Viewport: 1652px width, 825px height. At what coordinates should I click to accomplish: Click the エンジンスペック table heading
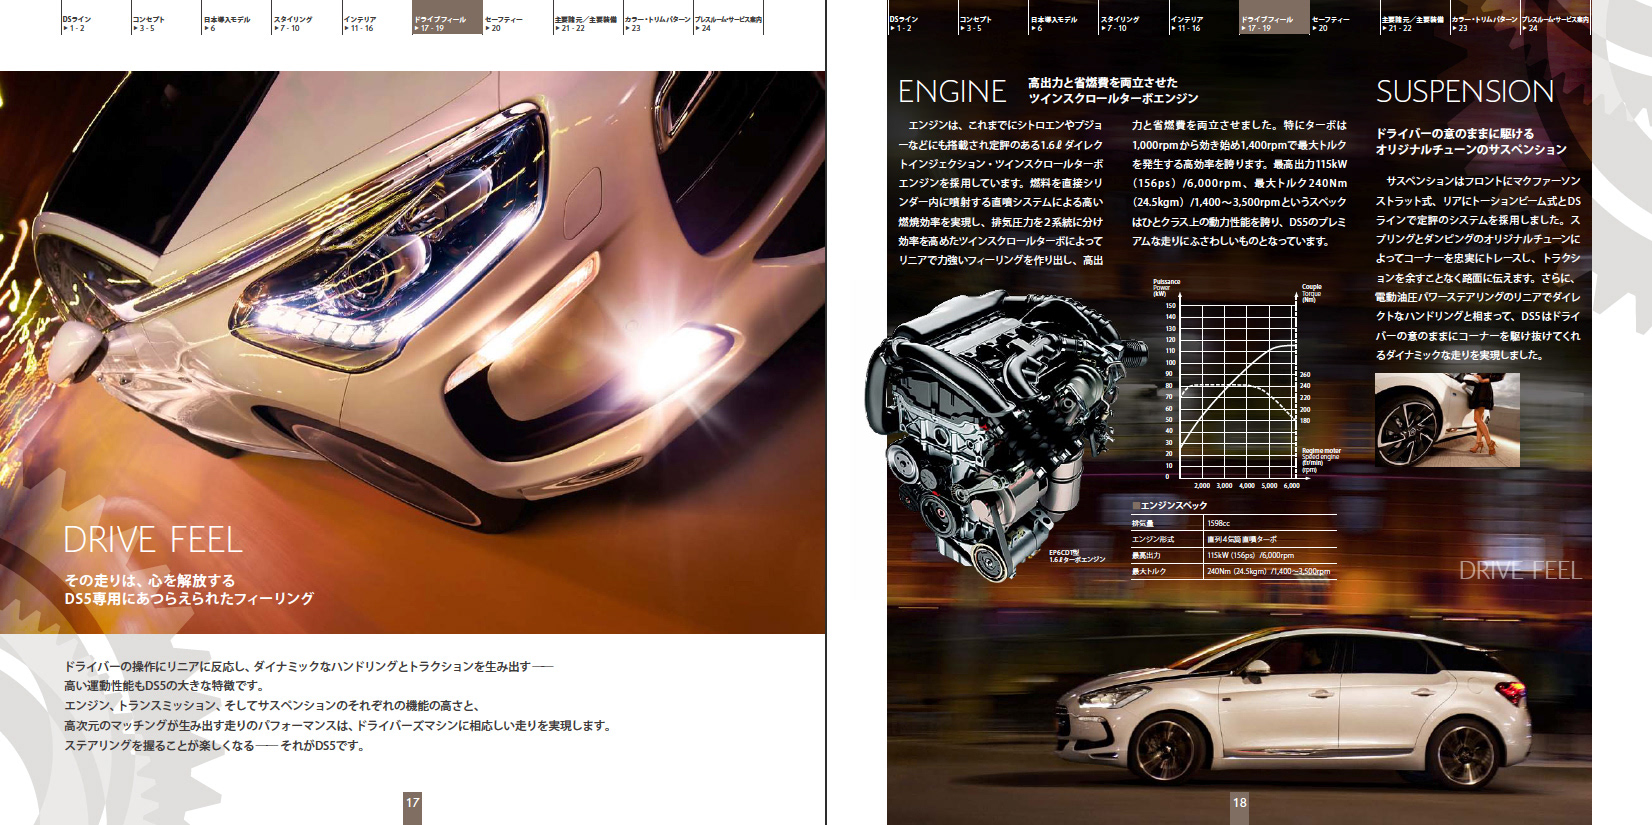click(x=1170, y=506)
